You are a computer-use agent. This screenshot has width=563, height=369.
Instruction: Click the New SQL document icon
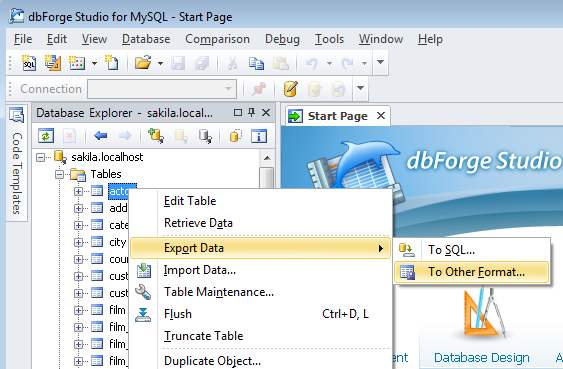pyautogui.click(x=29, y=63)
